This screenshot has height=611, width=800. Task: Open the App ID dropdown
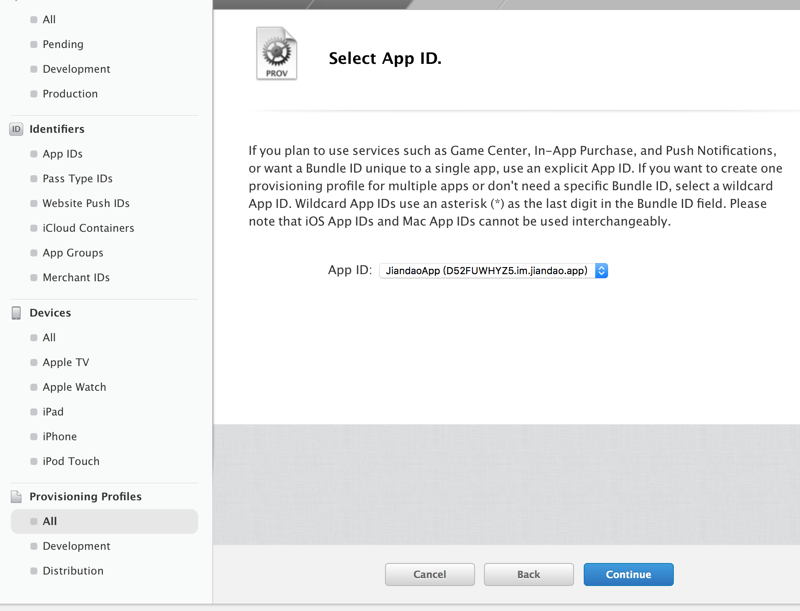(493, 270)
